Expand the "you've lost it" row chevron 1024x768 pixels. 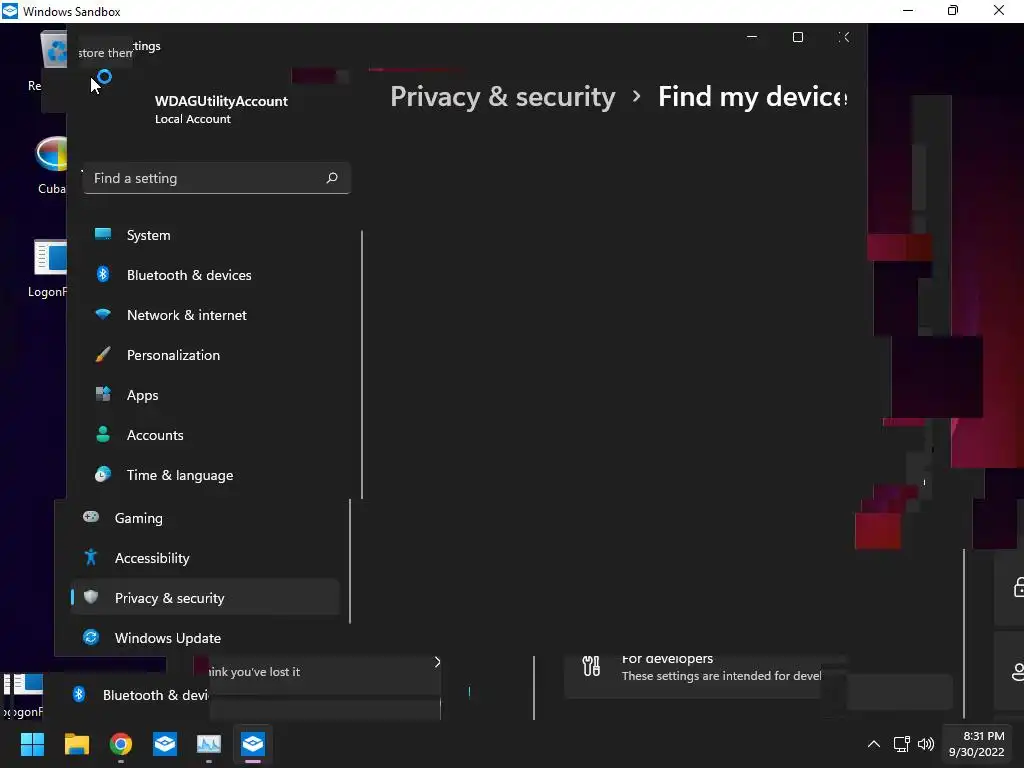click(x=437, y=662)
